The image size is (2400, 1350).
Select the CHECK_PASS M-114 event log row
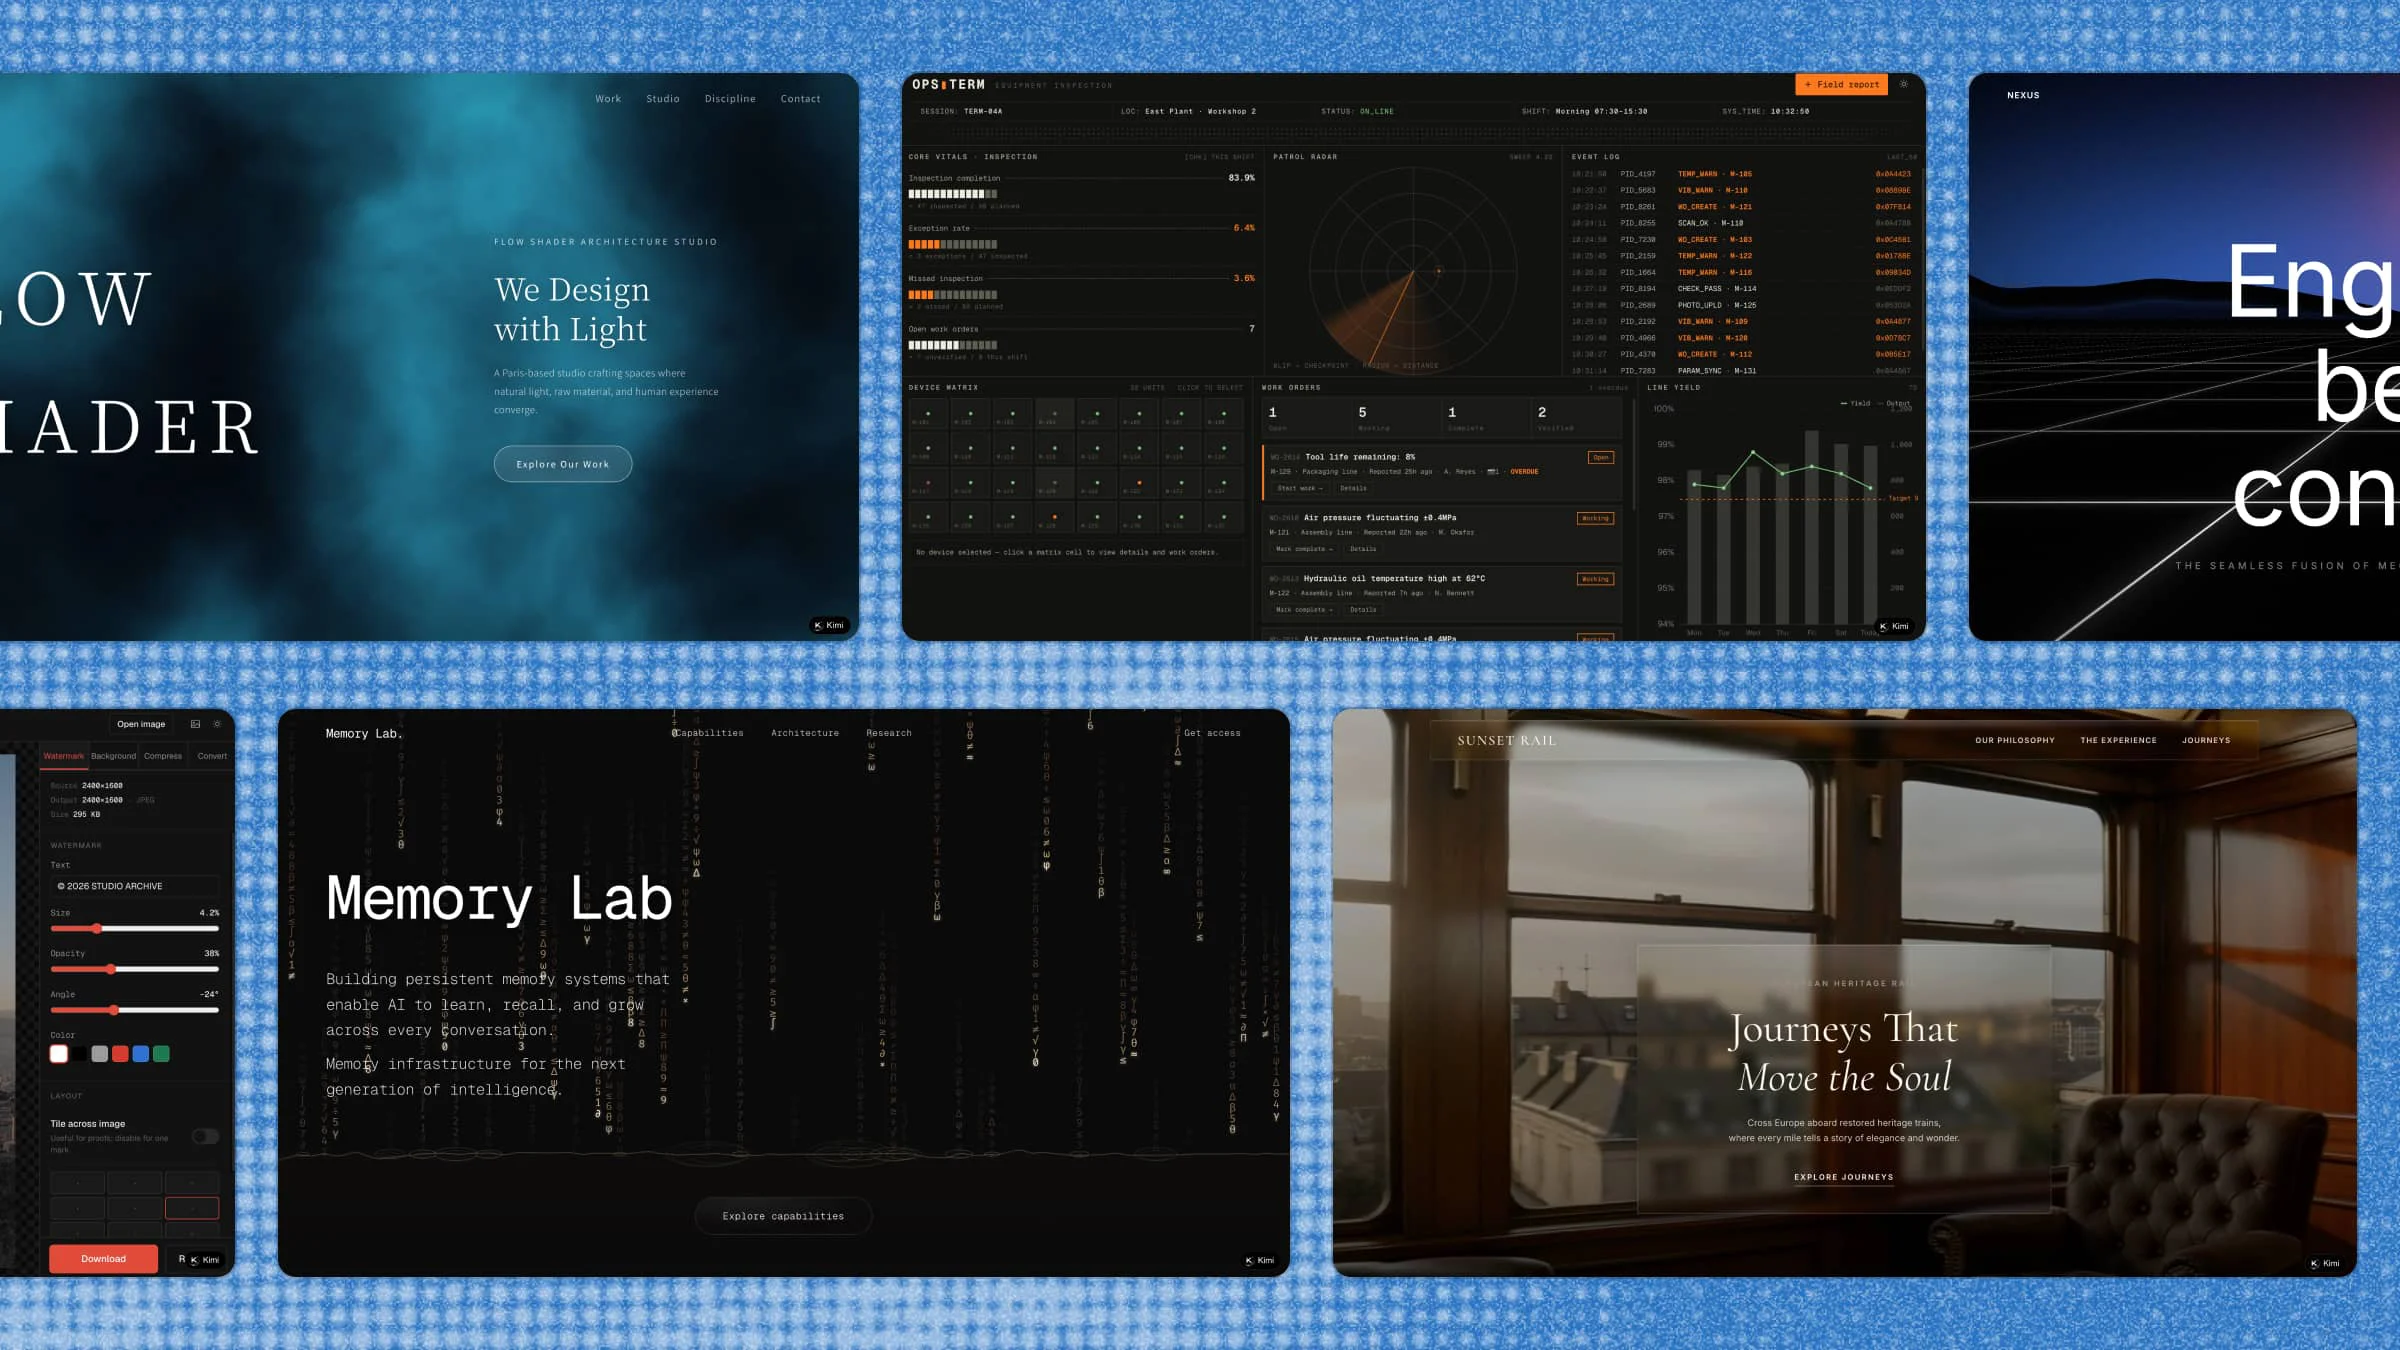pyautogui.click(x=1742, y=289)
